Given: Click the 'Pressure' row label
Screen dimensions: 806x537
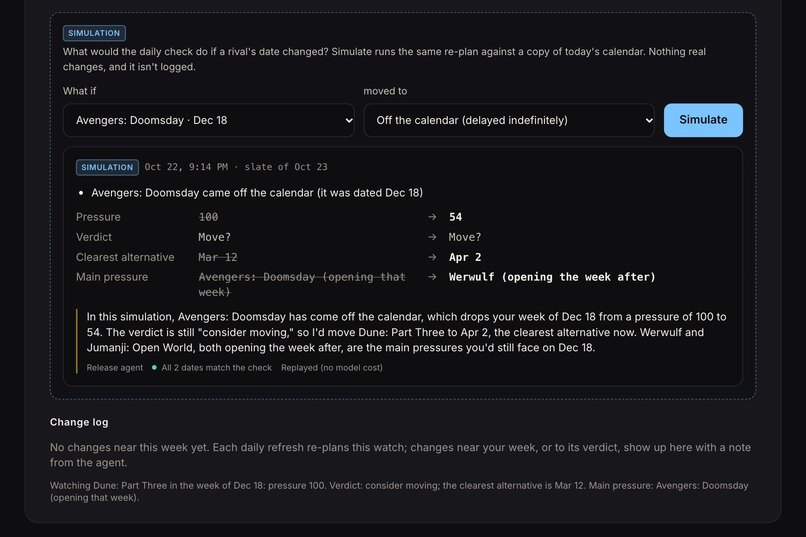Looking at the screenshot, I should point(98,217).
